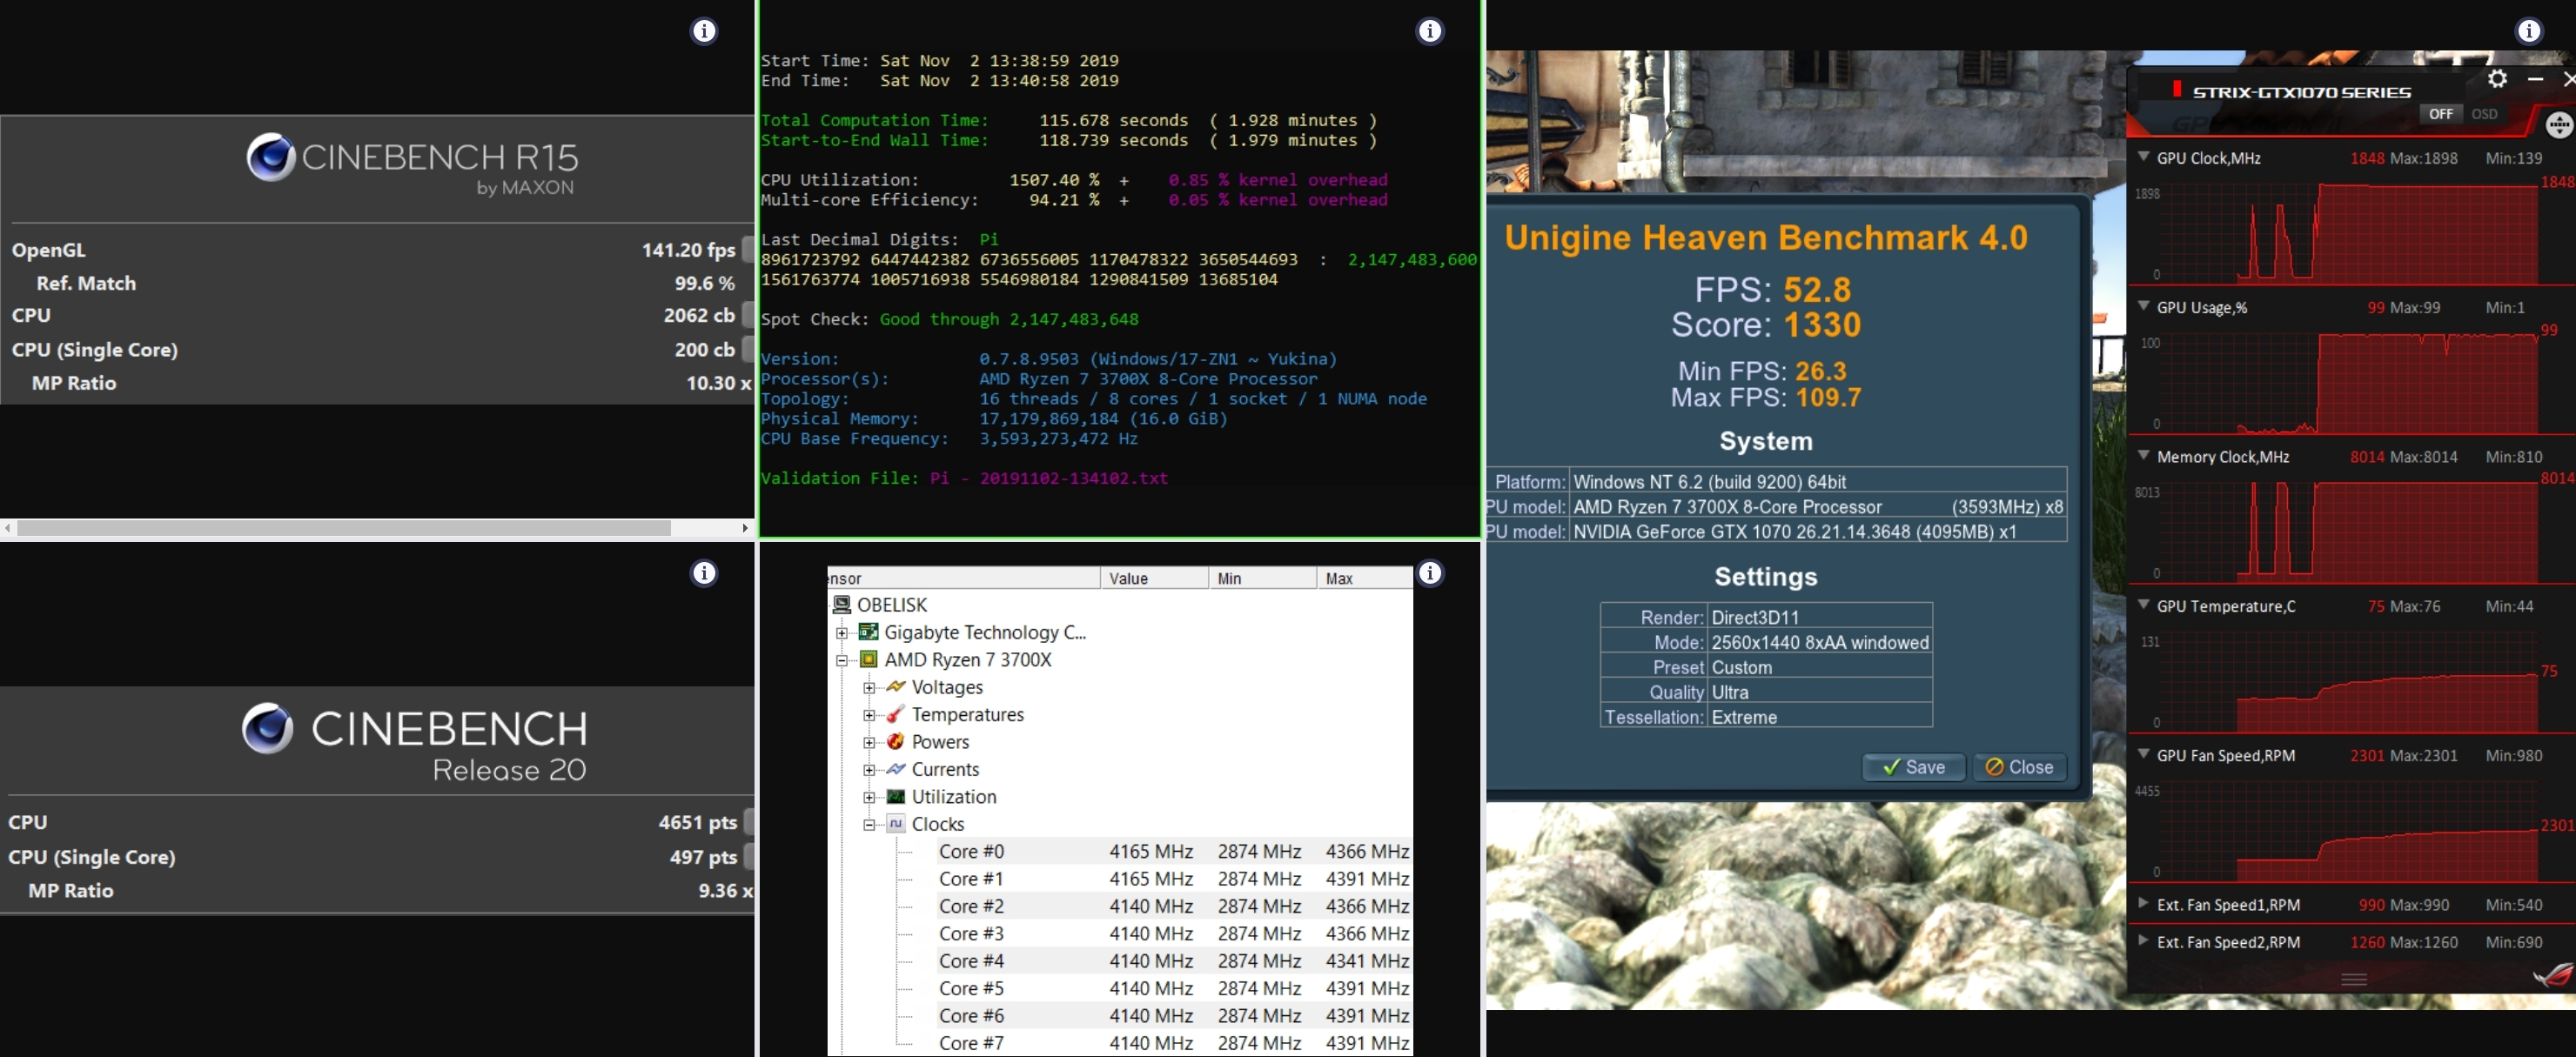Expand the Voltages tree node
2576x1057 pixels.
(869, 687)
